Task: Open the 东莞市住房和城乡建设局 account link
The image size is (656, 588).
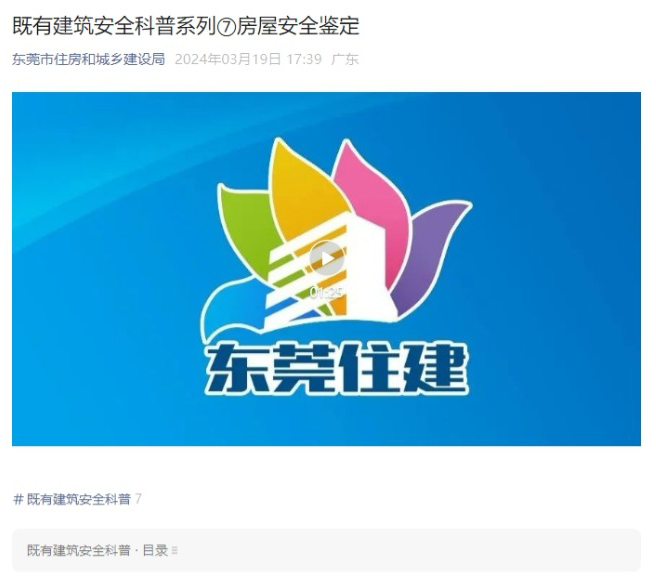Action: (x=89, y=59)
